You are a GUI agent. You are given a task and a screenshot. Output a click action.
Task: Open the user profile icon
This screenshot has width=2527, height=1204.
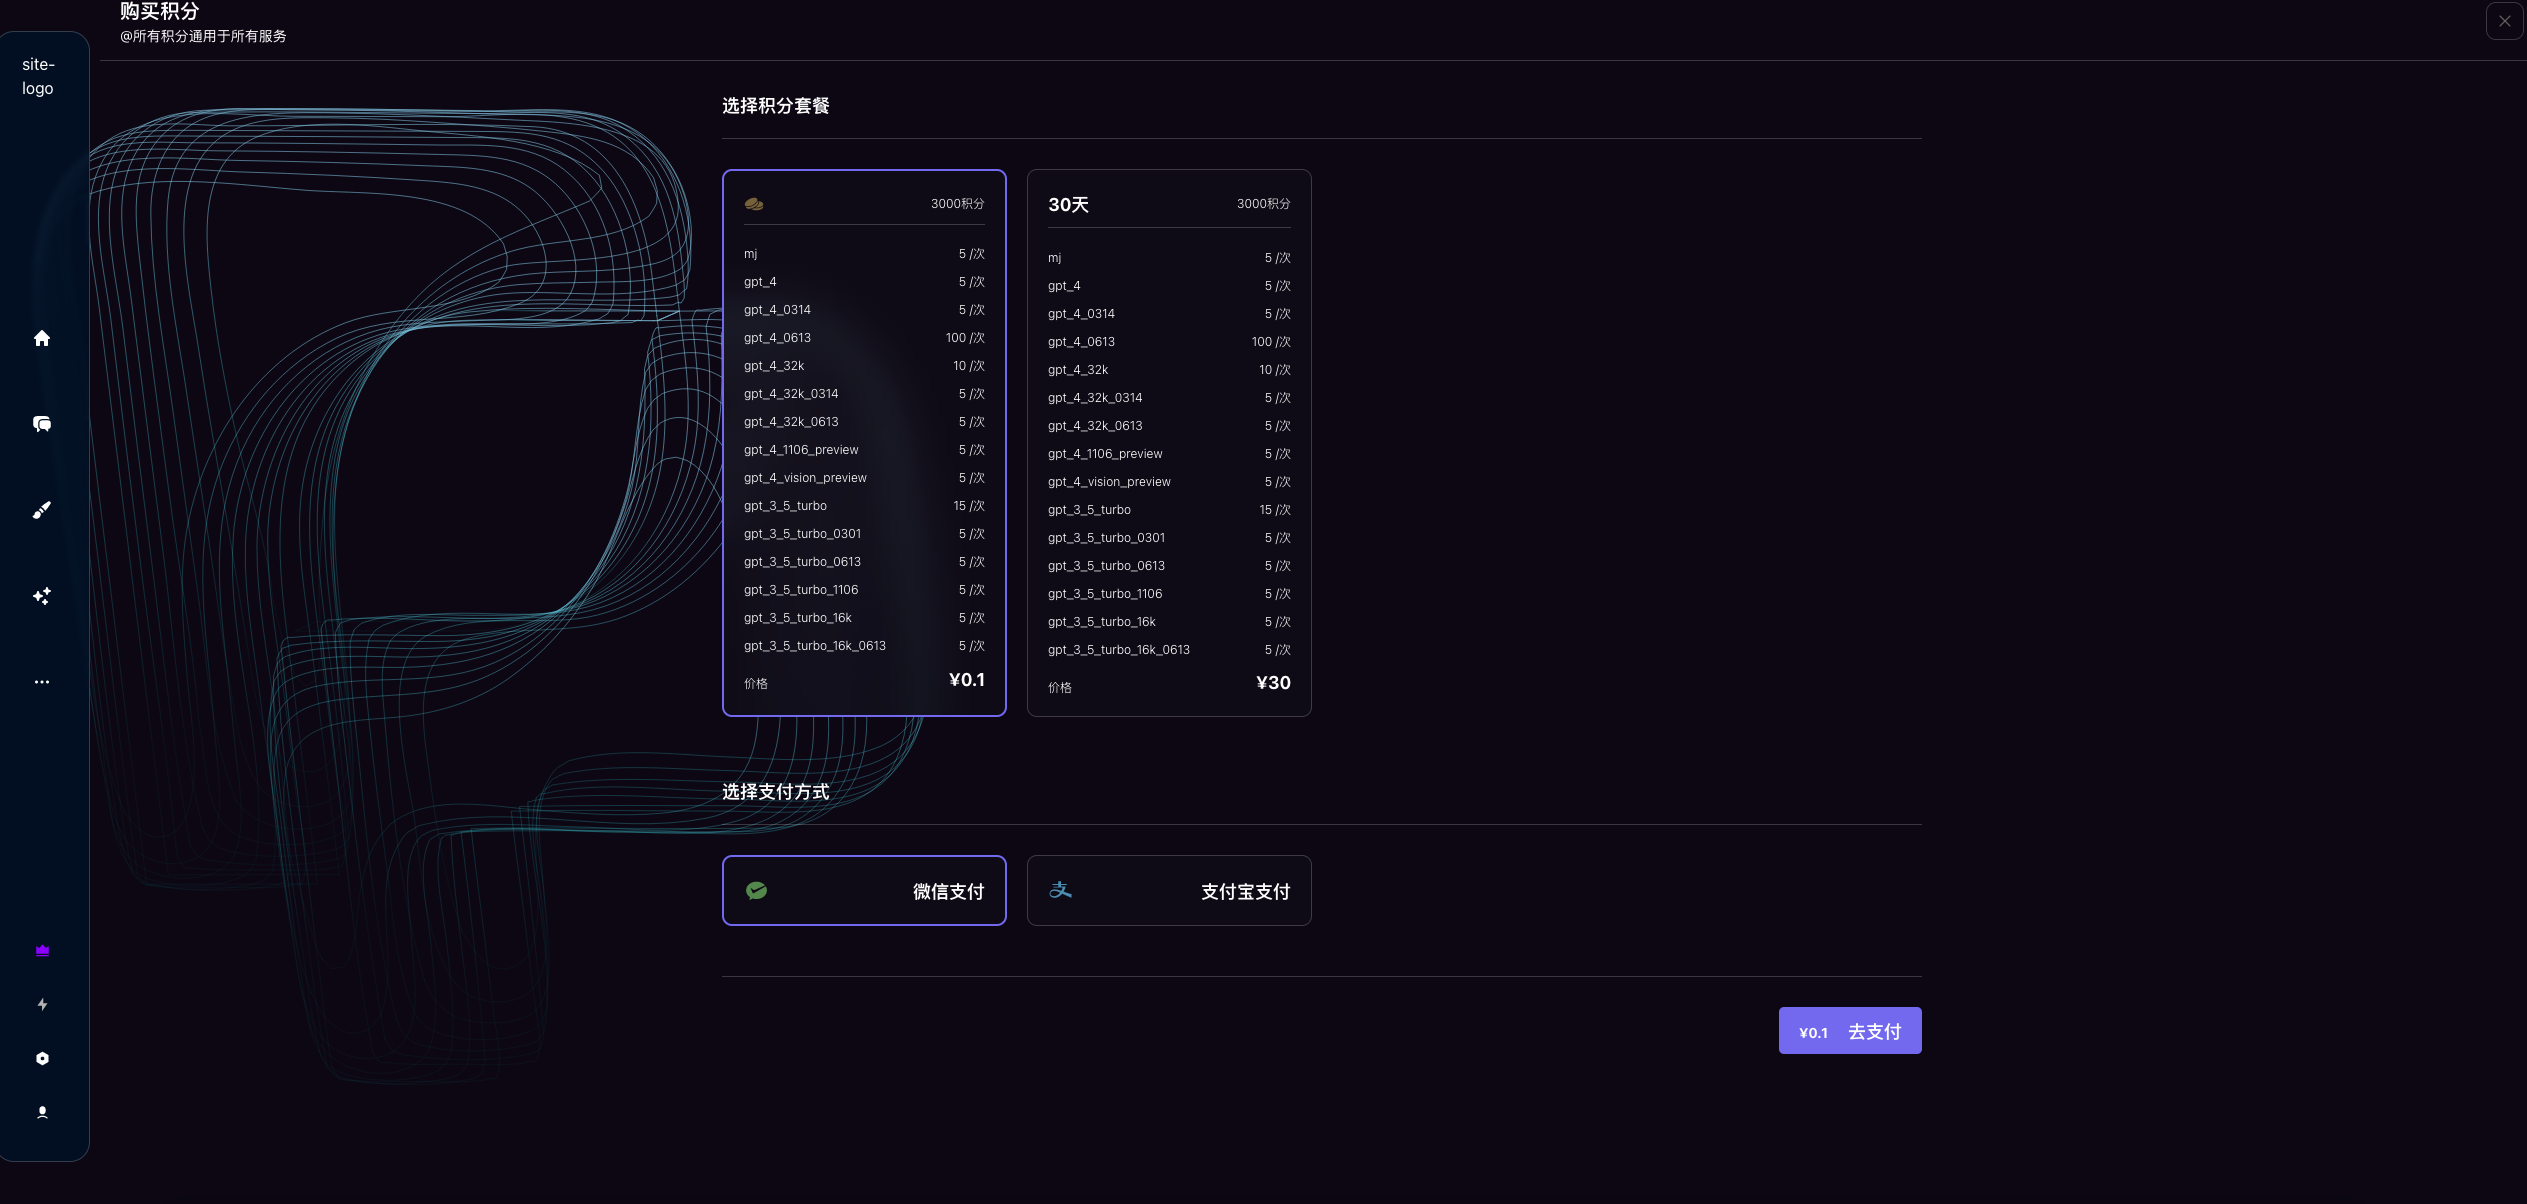click(x=42, y=1112)
